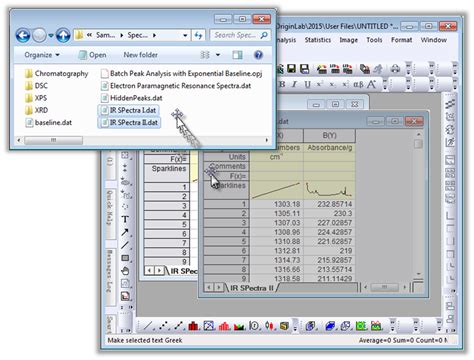Select the IR SPectra II.dat file
The height and width of the screenshot is (360, 474).
tap(129, 122)
